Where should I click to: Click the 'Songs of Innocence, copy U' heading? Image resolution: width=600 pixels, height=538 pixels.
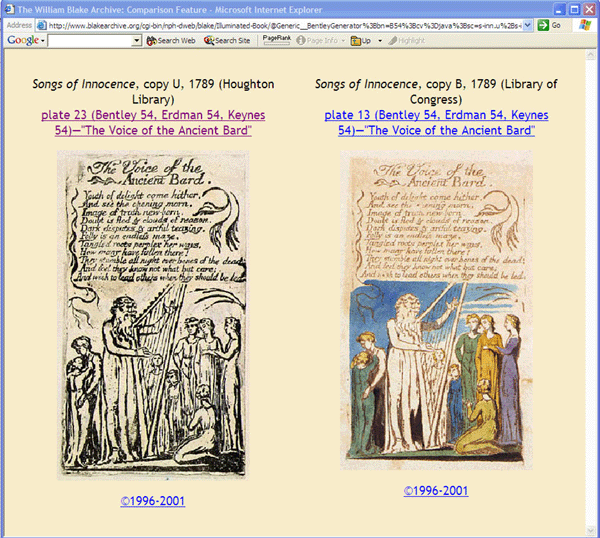click(153, 91)
